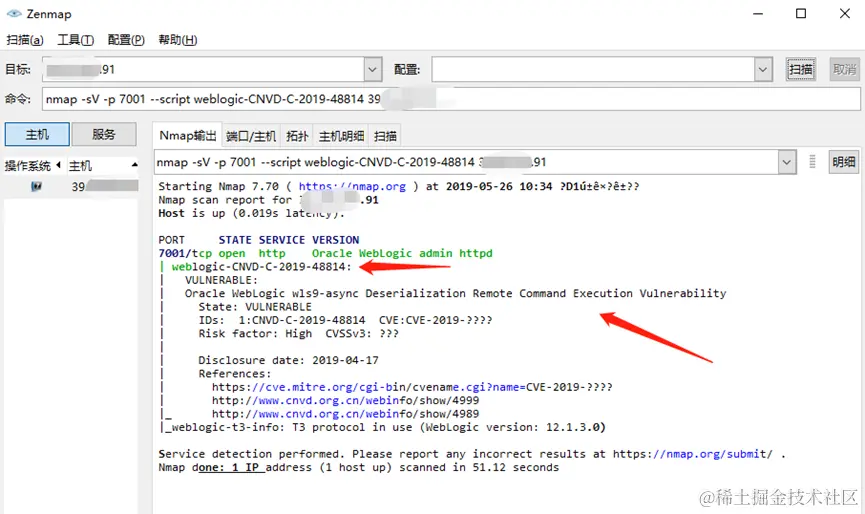Open the 配置(P) menu
The width and height of the screenshot is (865, 514).
click(x=126, y=40)
